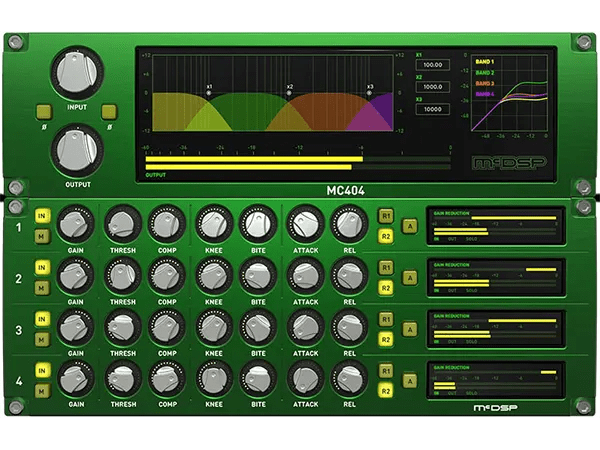Click band 4 THRESH knob

click(123, 379)
